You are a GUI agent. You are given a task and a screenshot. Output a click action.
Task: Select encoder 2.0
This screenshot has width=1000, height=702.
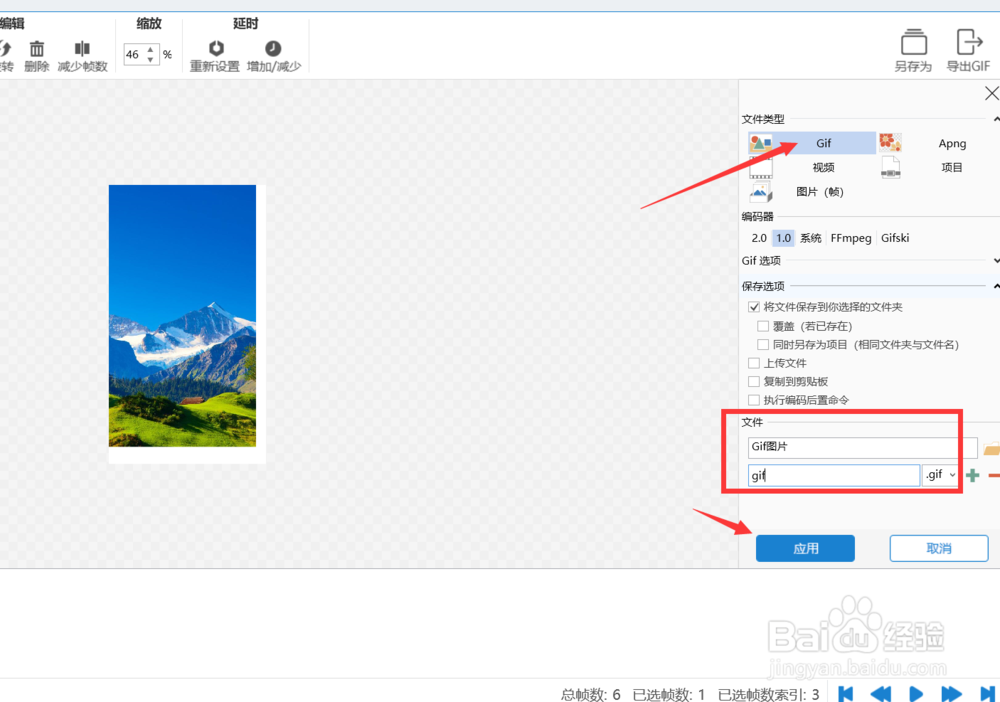pyautogui.click(x=759, y=238)
